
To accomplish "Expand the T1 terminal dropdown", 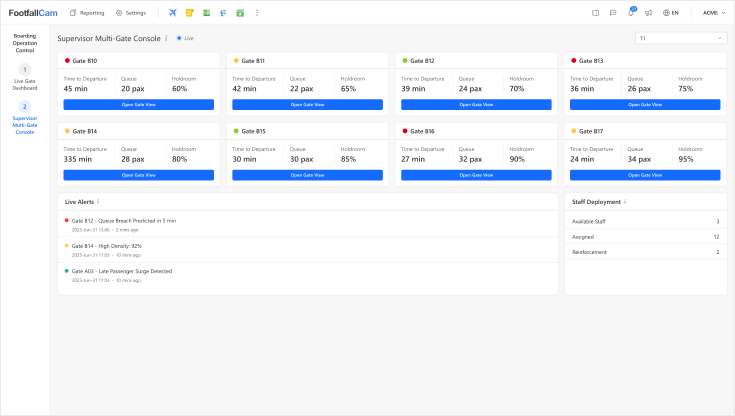I will point(681,38).
